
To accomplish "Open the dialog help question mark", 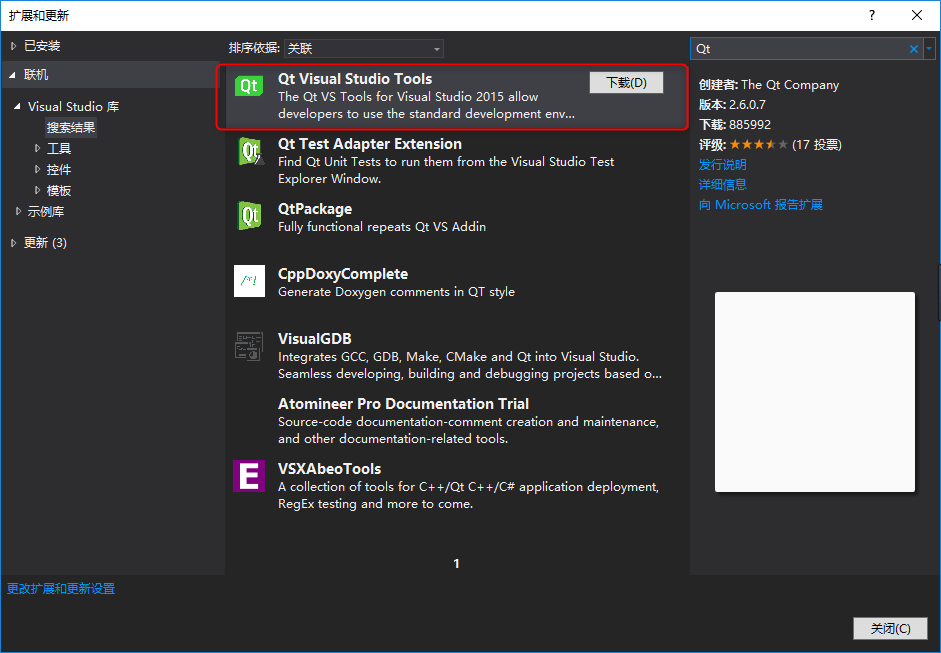I will 870,15.
